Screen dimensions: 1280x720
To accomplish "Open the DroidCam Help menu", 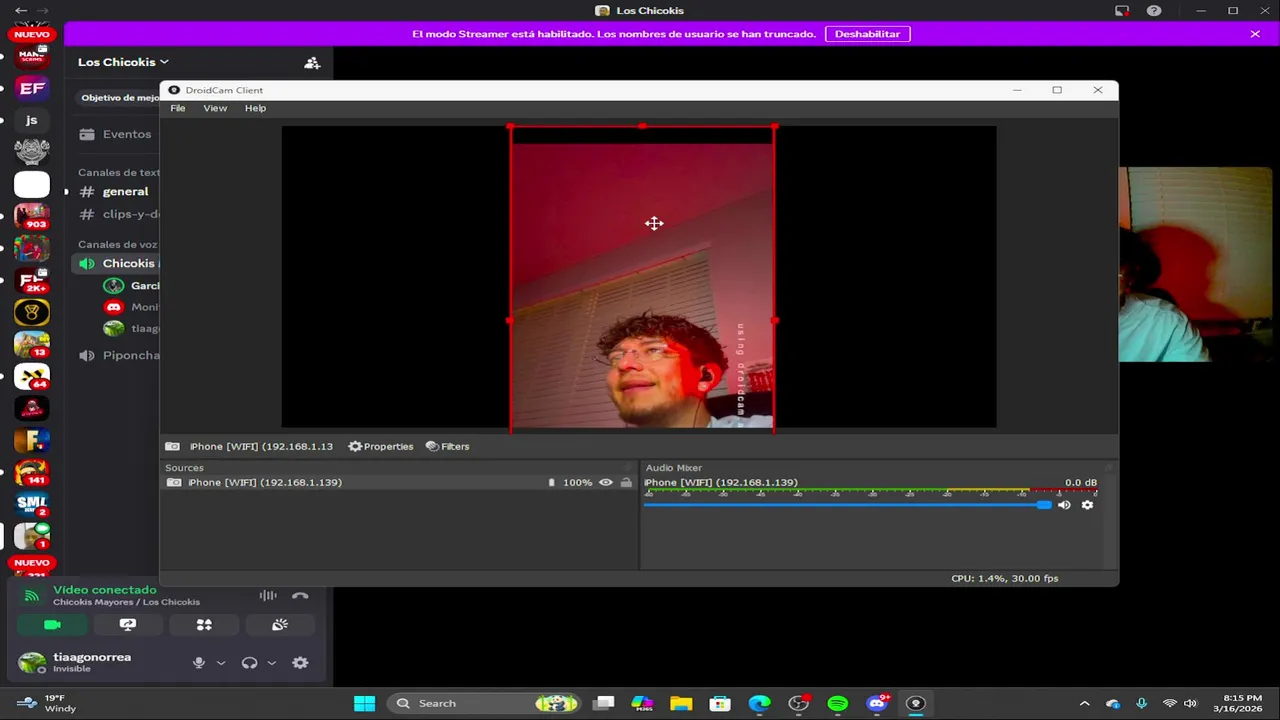I will pos(255,108).
